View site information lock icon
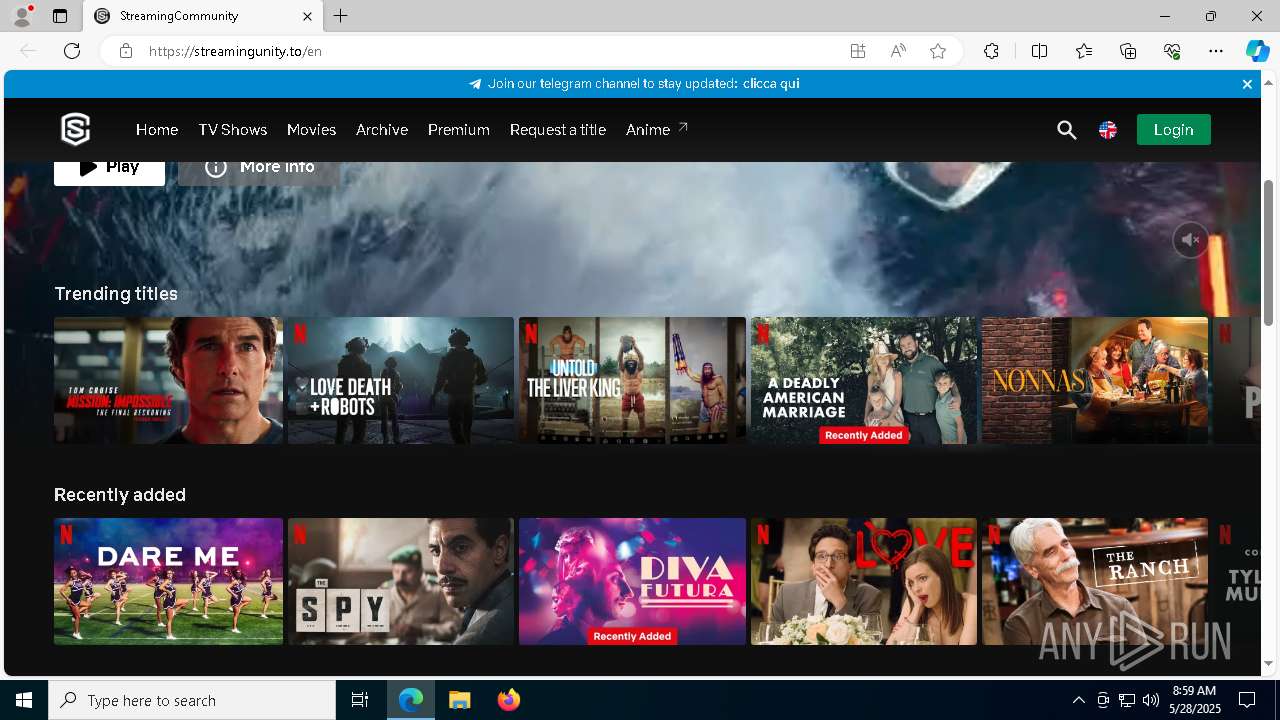The width and height of the screenshot is (1280, 720). tap(126, 51)
